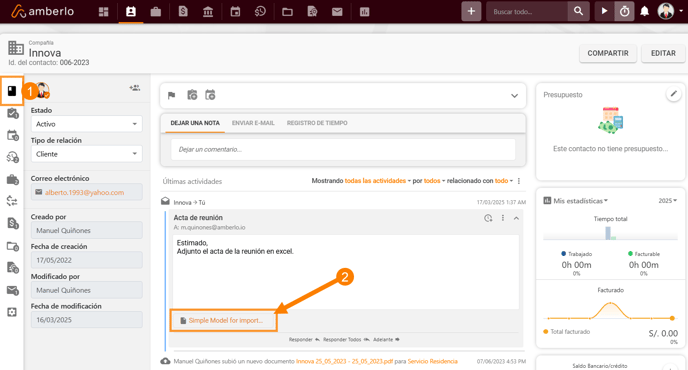Open the time history dollar icon
The image size is (688, 370).
[260, 12]
